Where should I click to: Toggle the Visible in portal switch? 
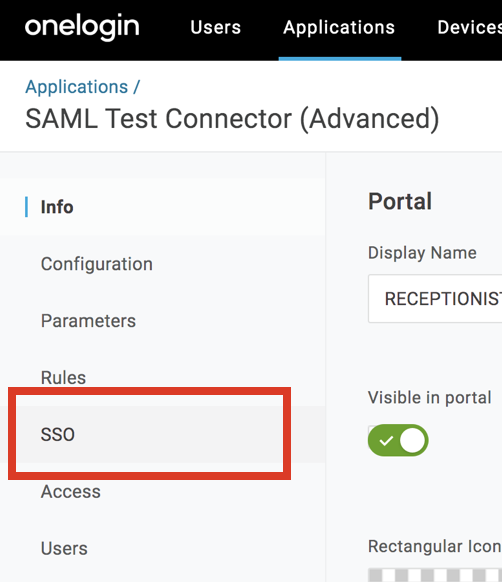[x=398, y=441]
